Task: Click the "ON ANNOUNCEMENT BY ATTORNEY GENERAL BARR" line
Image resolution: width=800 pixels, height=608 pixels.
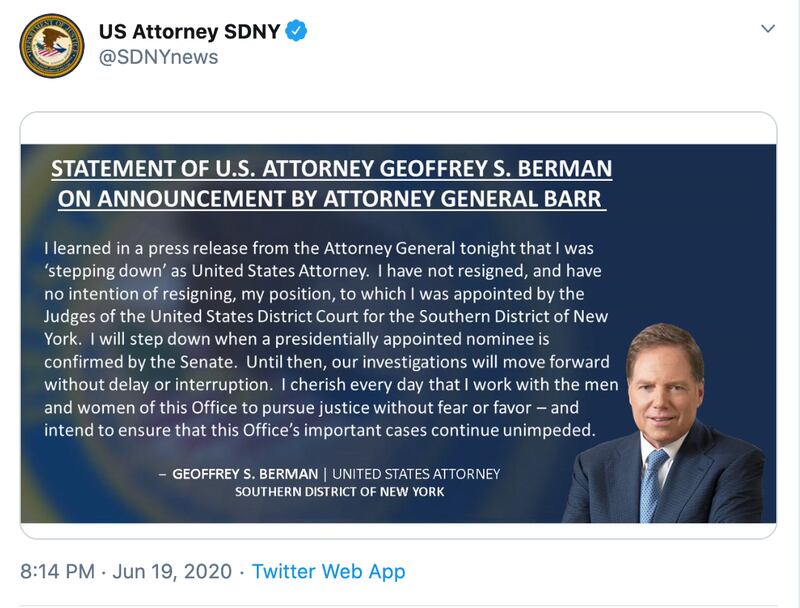Action: (x=331, y=198)
